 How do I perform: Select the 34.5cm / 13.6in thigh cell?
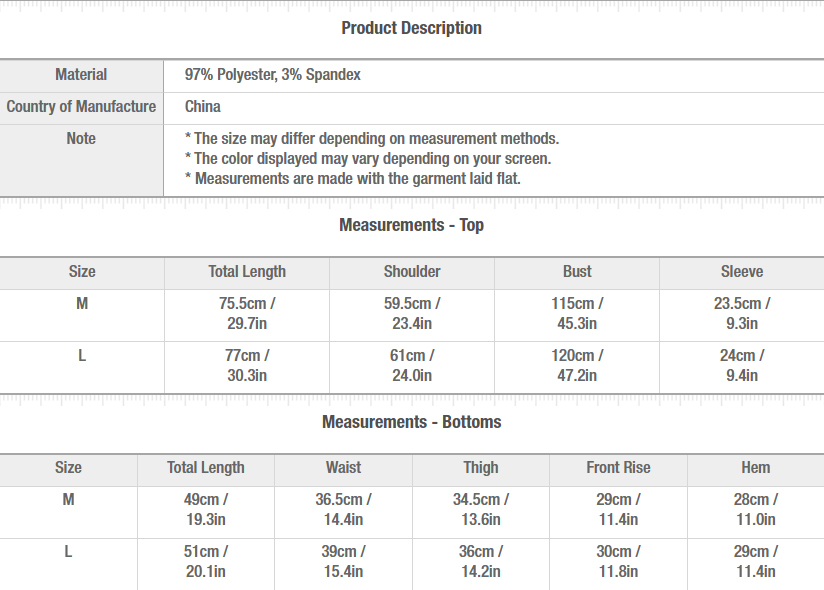tap(481, 510)
